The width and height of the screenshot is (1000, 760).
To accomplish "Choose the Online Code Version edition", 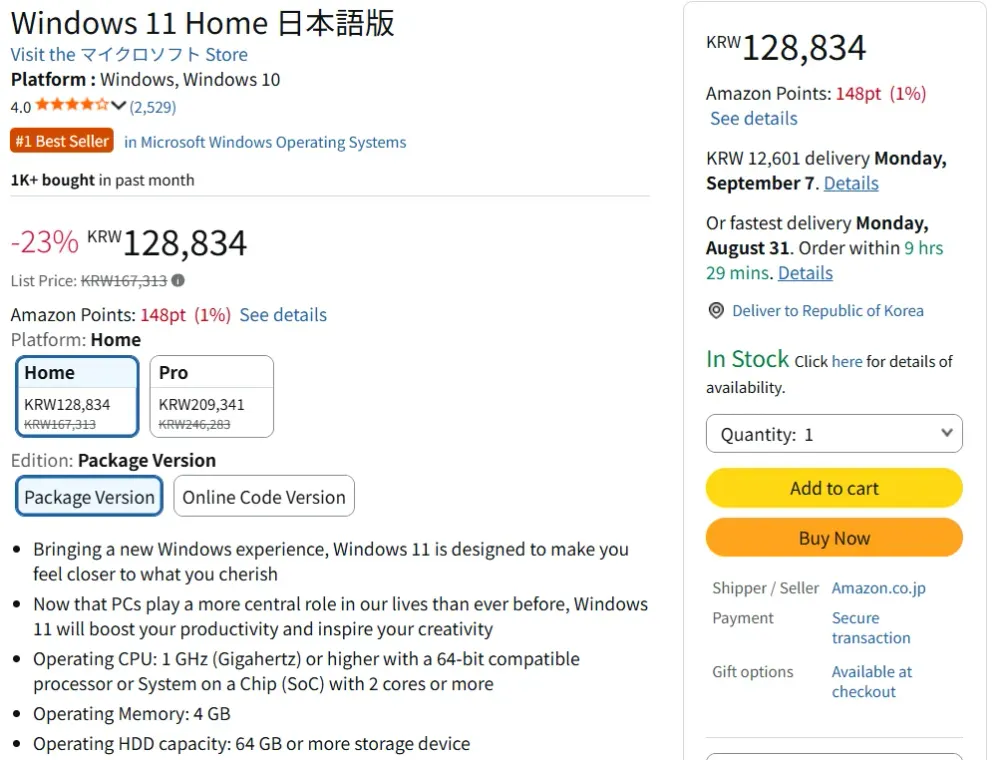I will click(264, 497).
